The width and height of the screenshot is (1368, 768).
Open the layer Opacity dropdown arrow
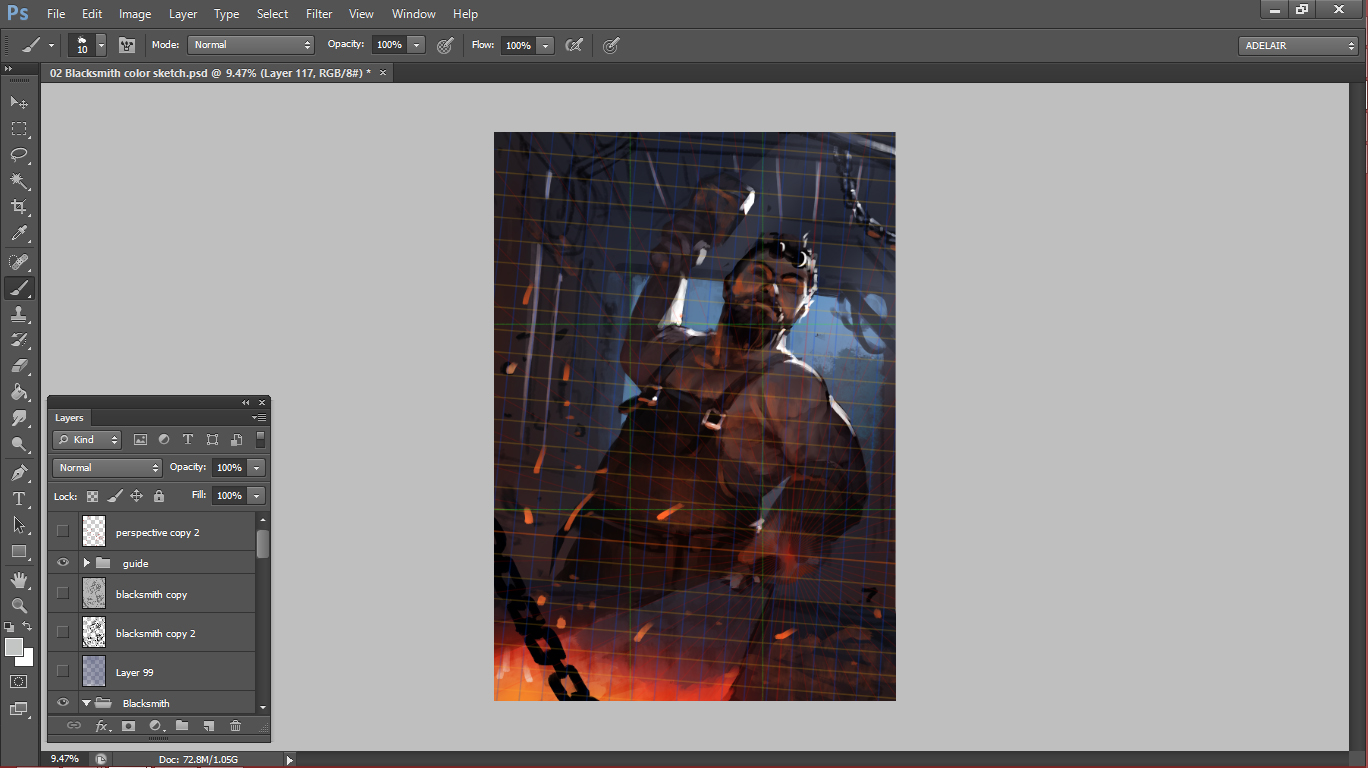tap(257, 467)
